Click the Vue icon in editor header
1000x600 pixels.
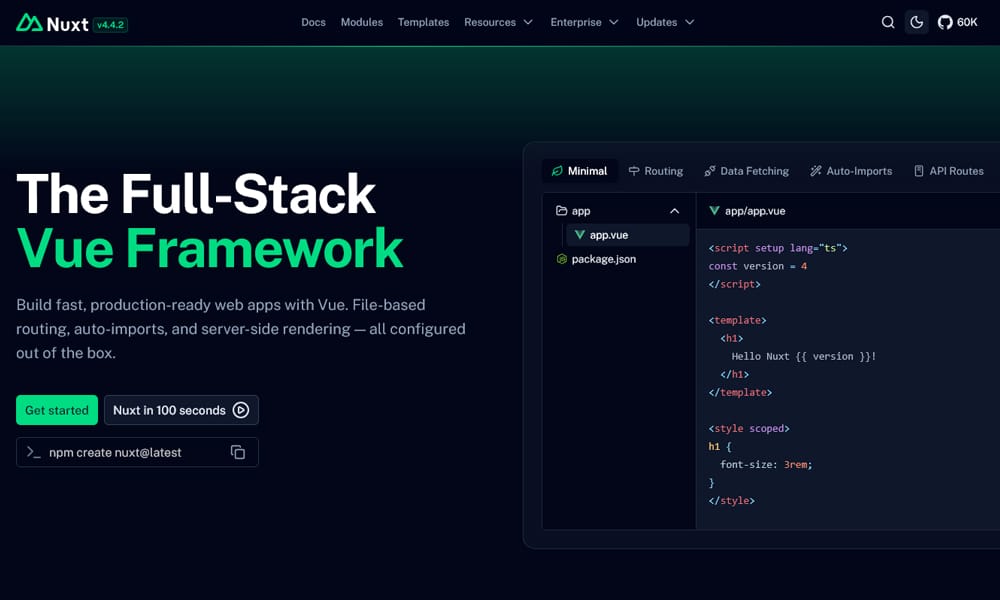click(714, 210)
